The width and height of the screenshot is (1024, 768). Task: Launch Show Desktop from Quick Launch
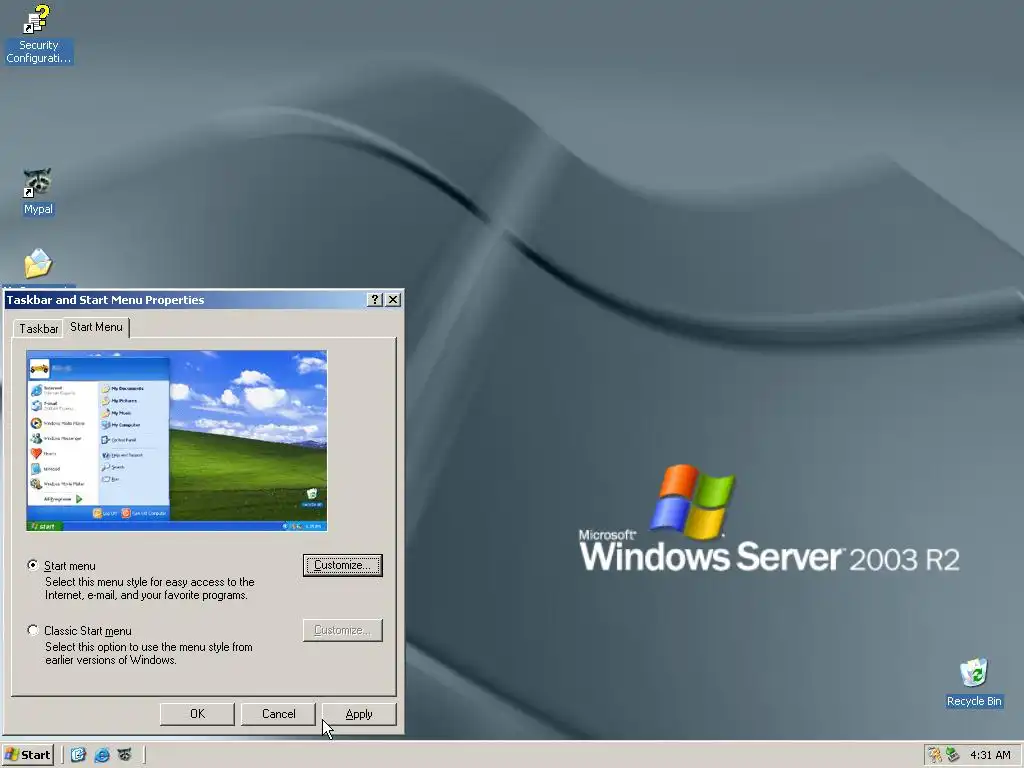click(x=78, y=755)
